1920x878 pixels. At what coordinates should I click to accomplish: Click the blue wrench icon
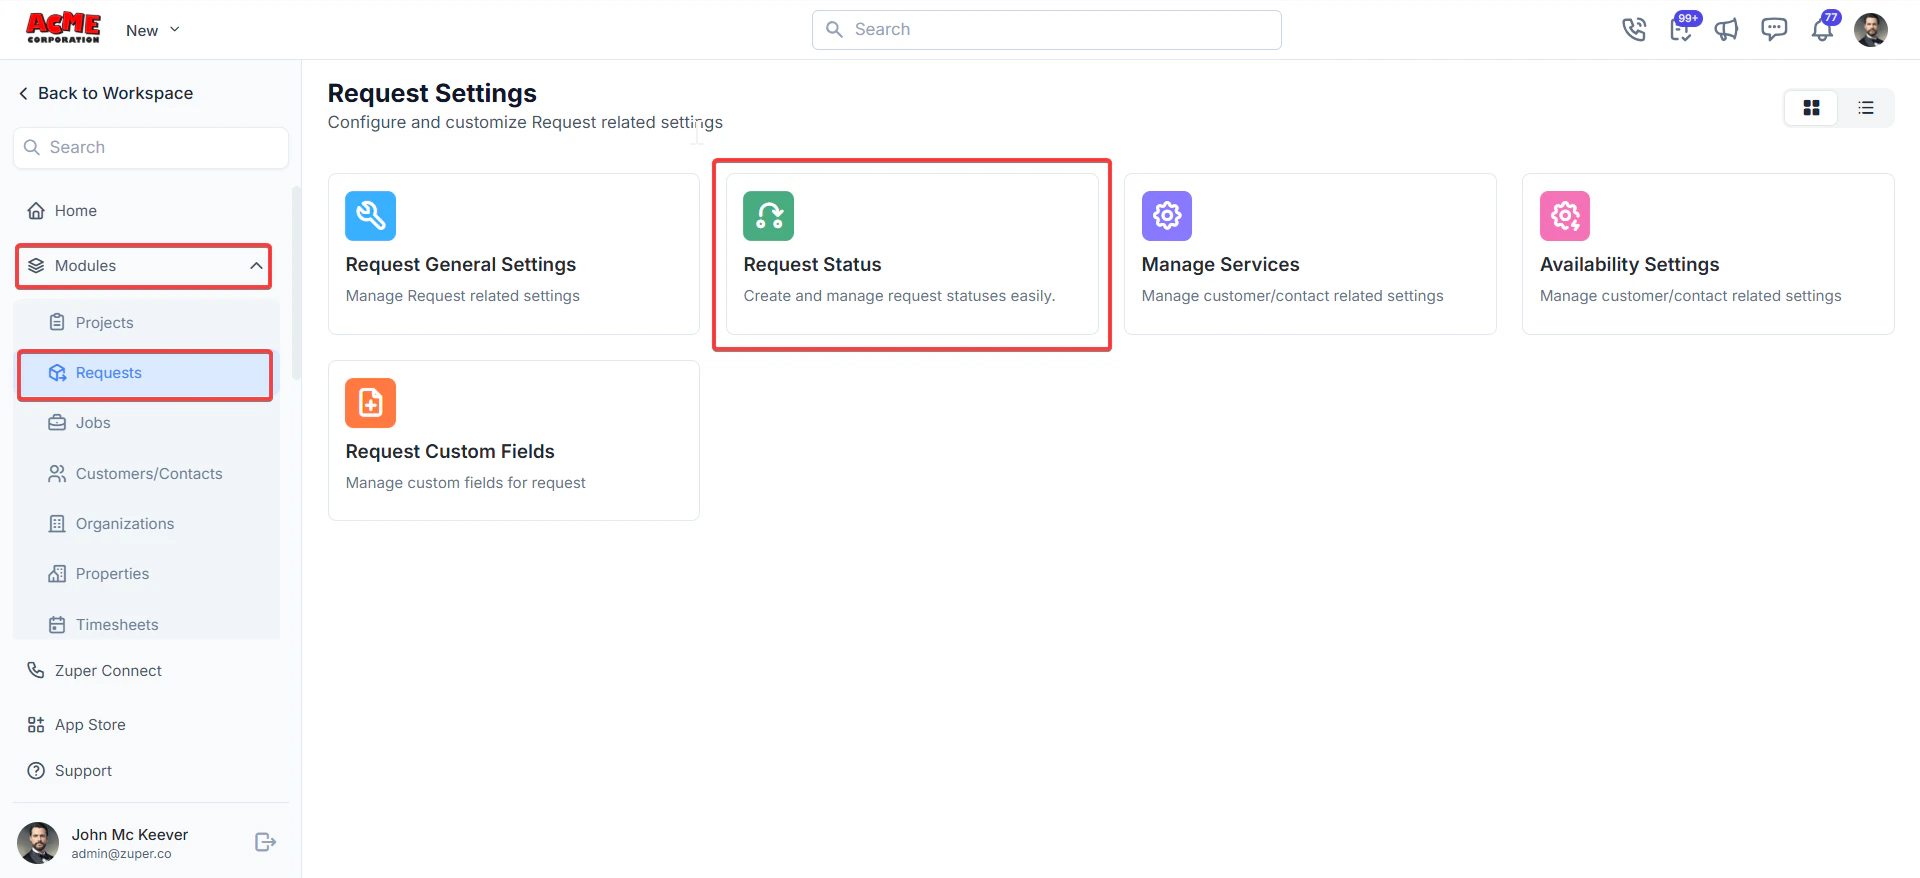pos(371,216)
